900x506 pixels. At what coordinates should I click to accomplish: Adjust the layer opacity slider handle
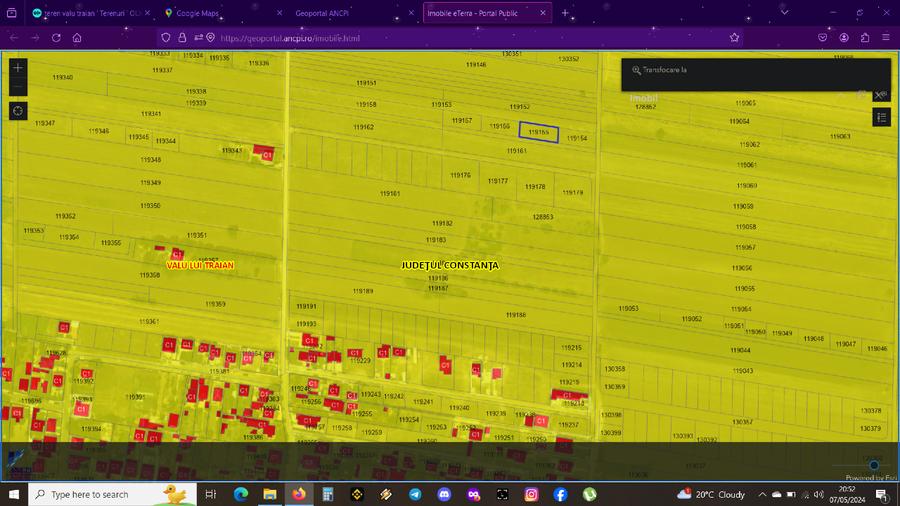coord(874,465)
